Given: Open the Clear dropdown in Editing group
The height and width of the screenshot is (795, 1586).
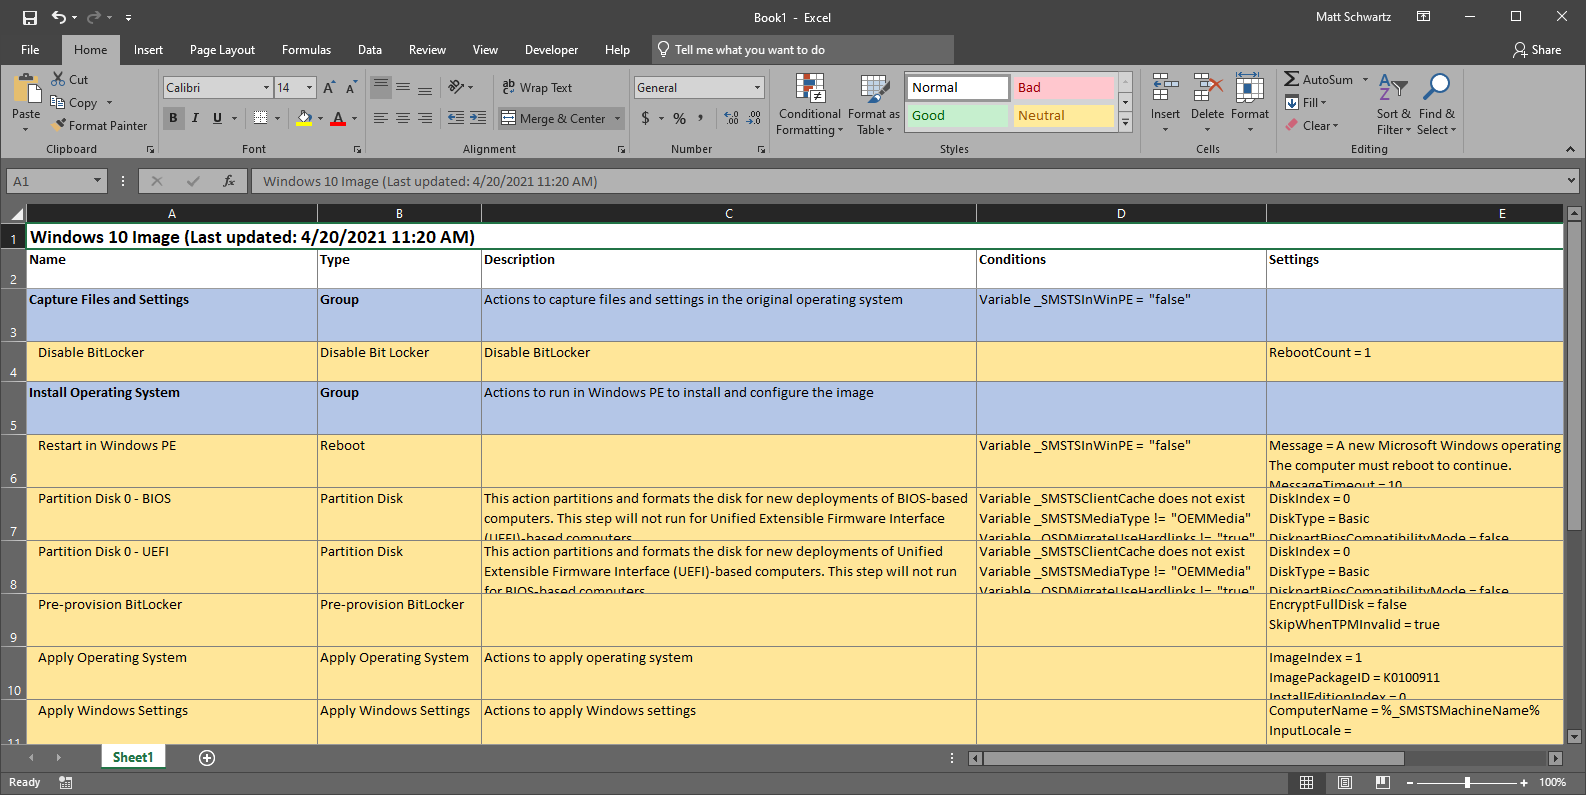Looking at the screenshot, I should point(1311,125).
